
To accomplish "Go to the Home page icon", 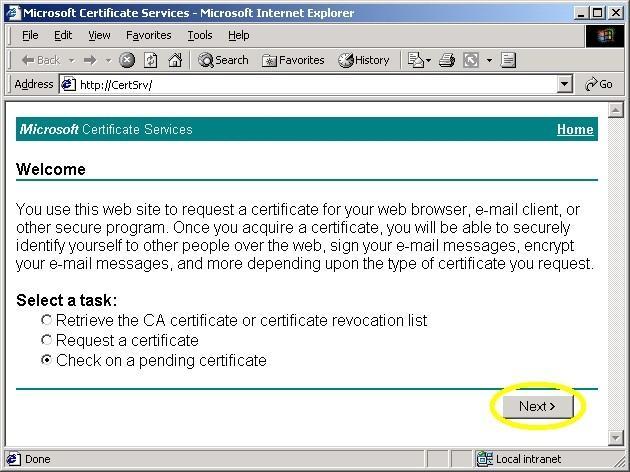I will tap(175, 61).
